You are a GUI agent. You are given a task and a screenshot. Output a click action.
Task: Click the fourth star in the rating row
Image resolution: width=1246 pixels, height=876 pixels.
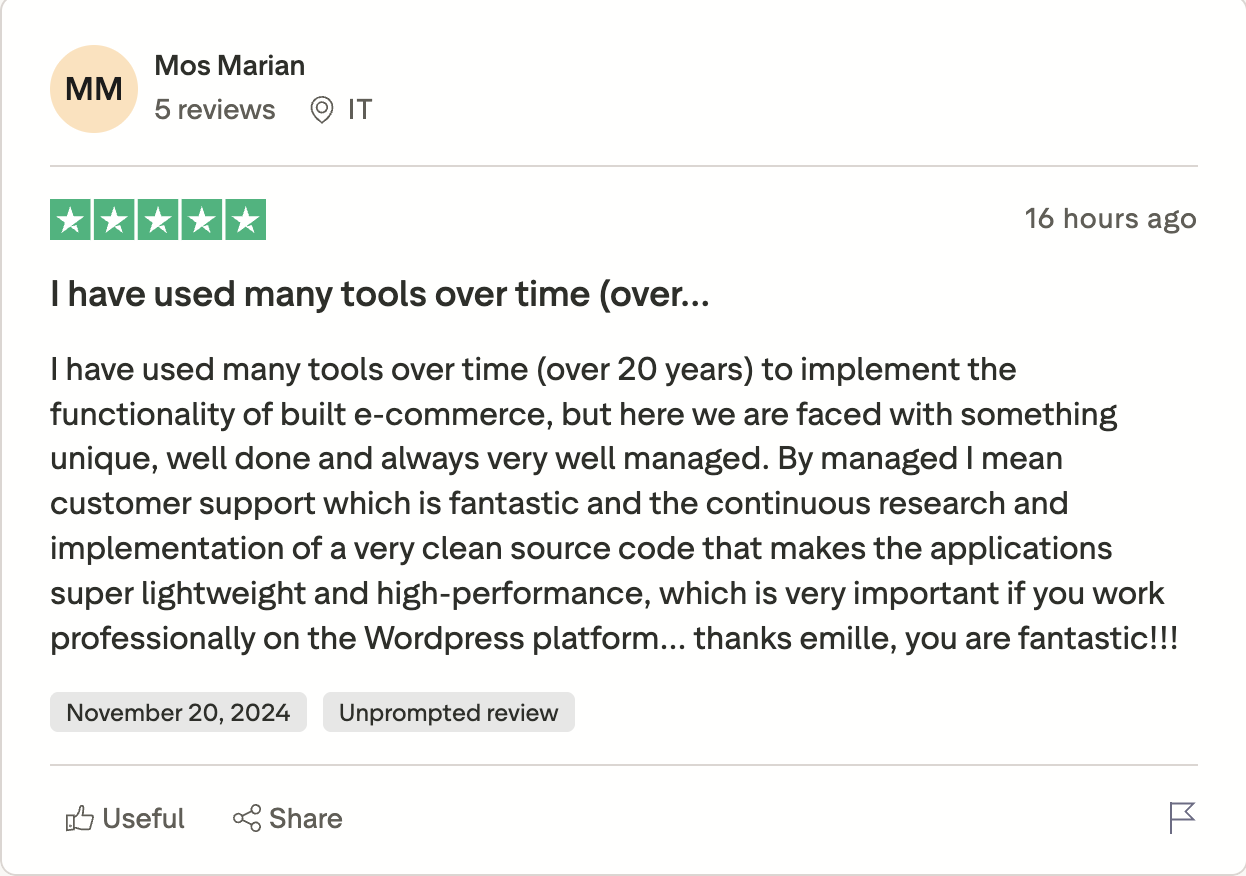200,219
